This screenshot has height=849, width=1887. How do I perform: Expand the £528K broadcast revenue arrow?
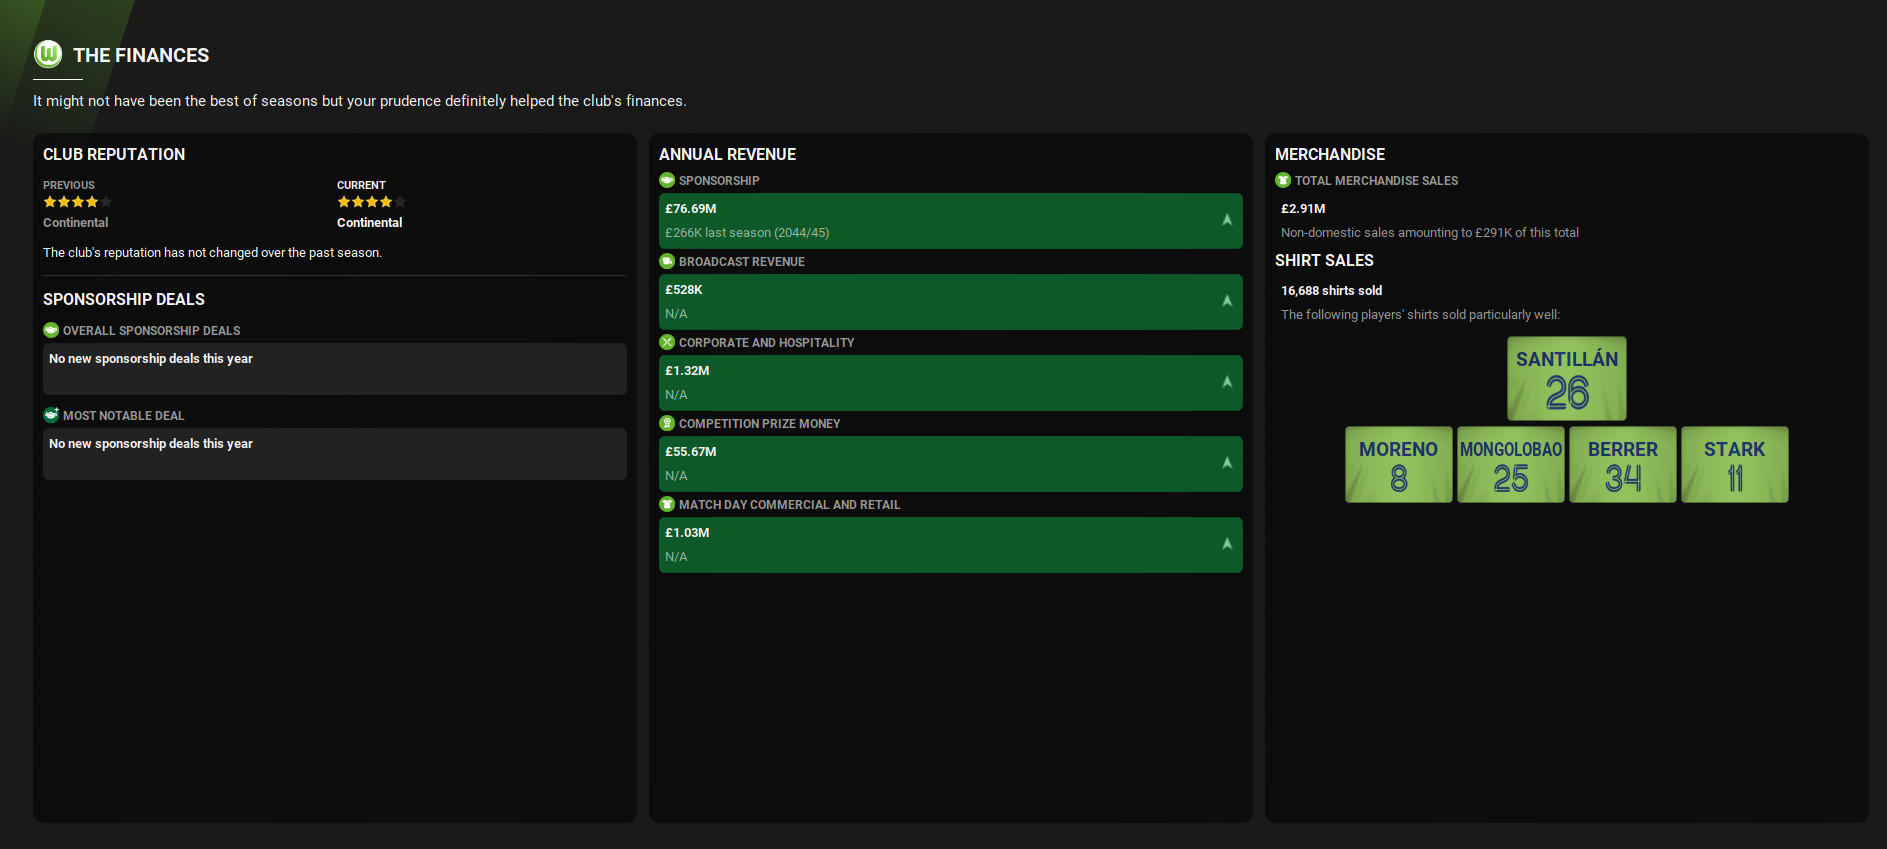[x=1226, y=301]
